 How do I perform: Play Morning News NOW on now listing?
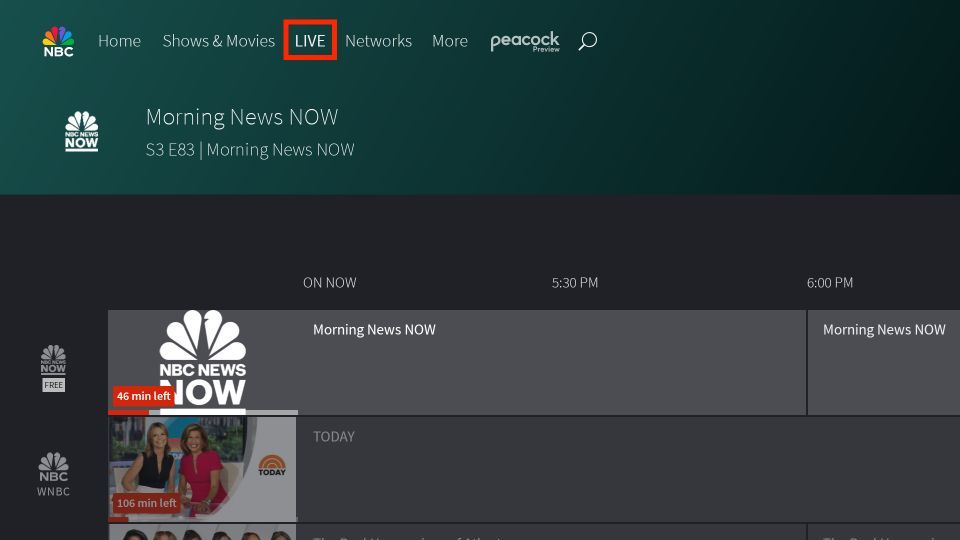point(552,362)
